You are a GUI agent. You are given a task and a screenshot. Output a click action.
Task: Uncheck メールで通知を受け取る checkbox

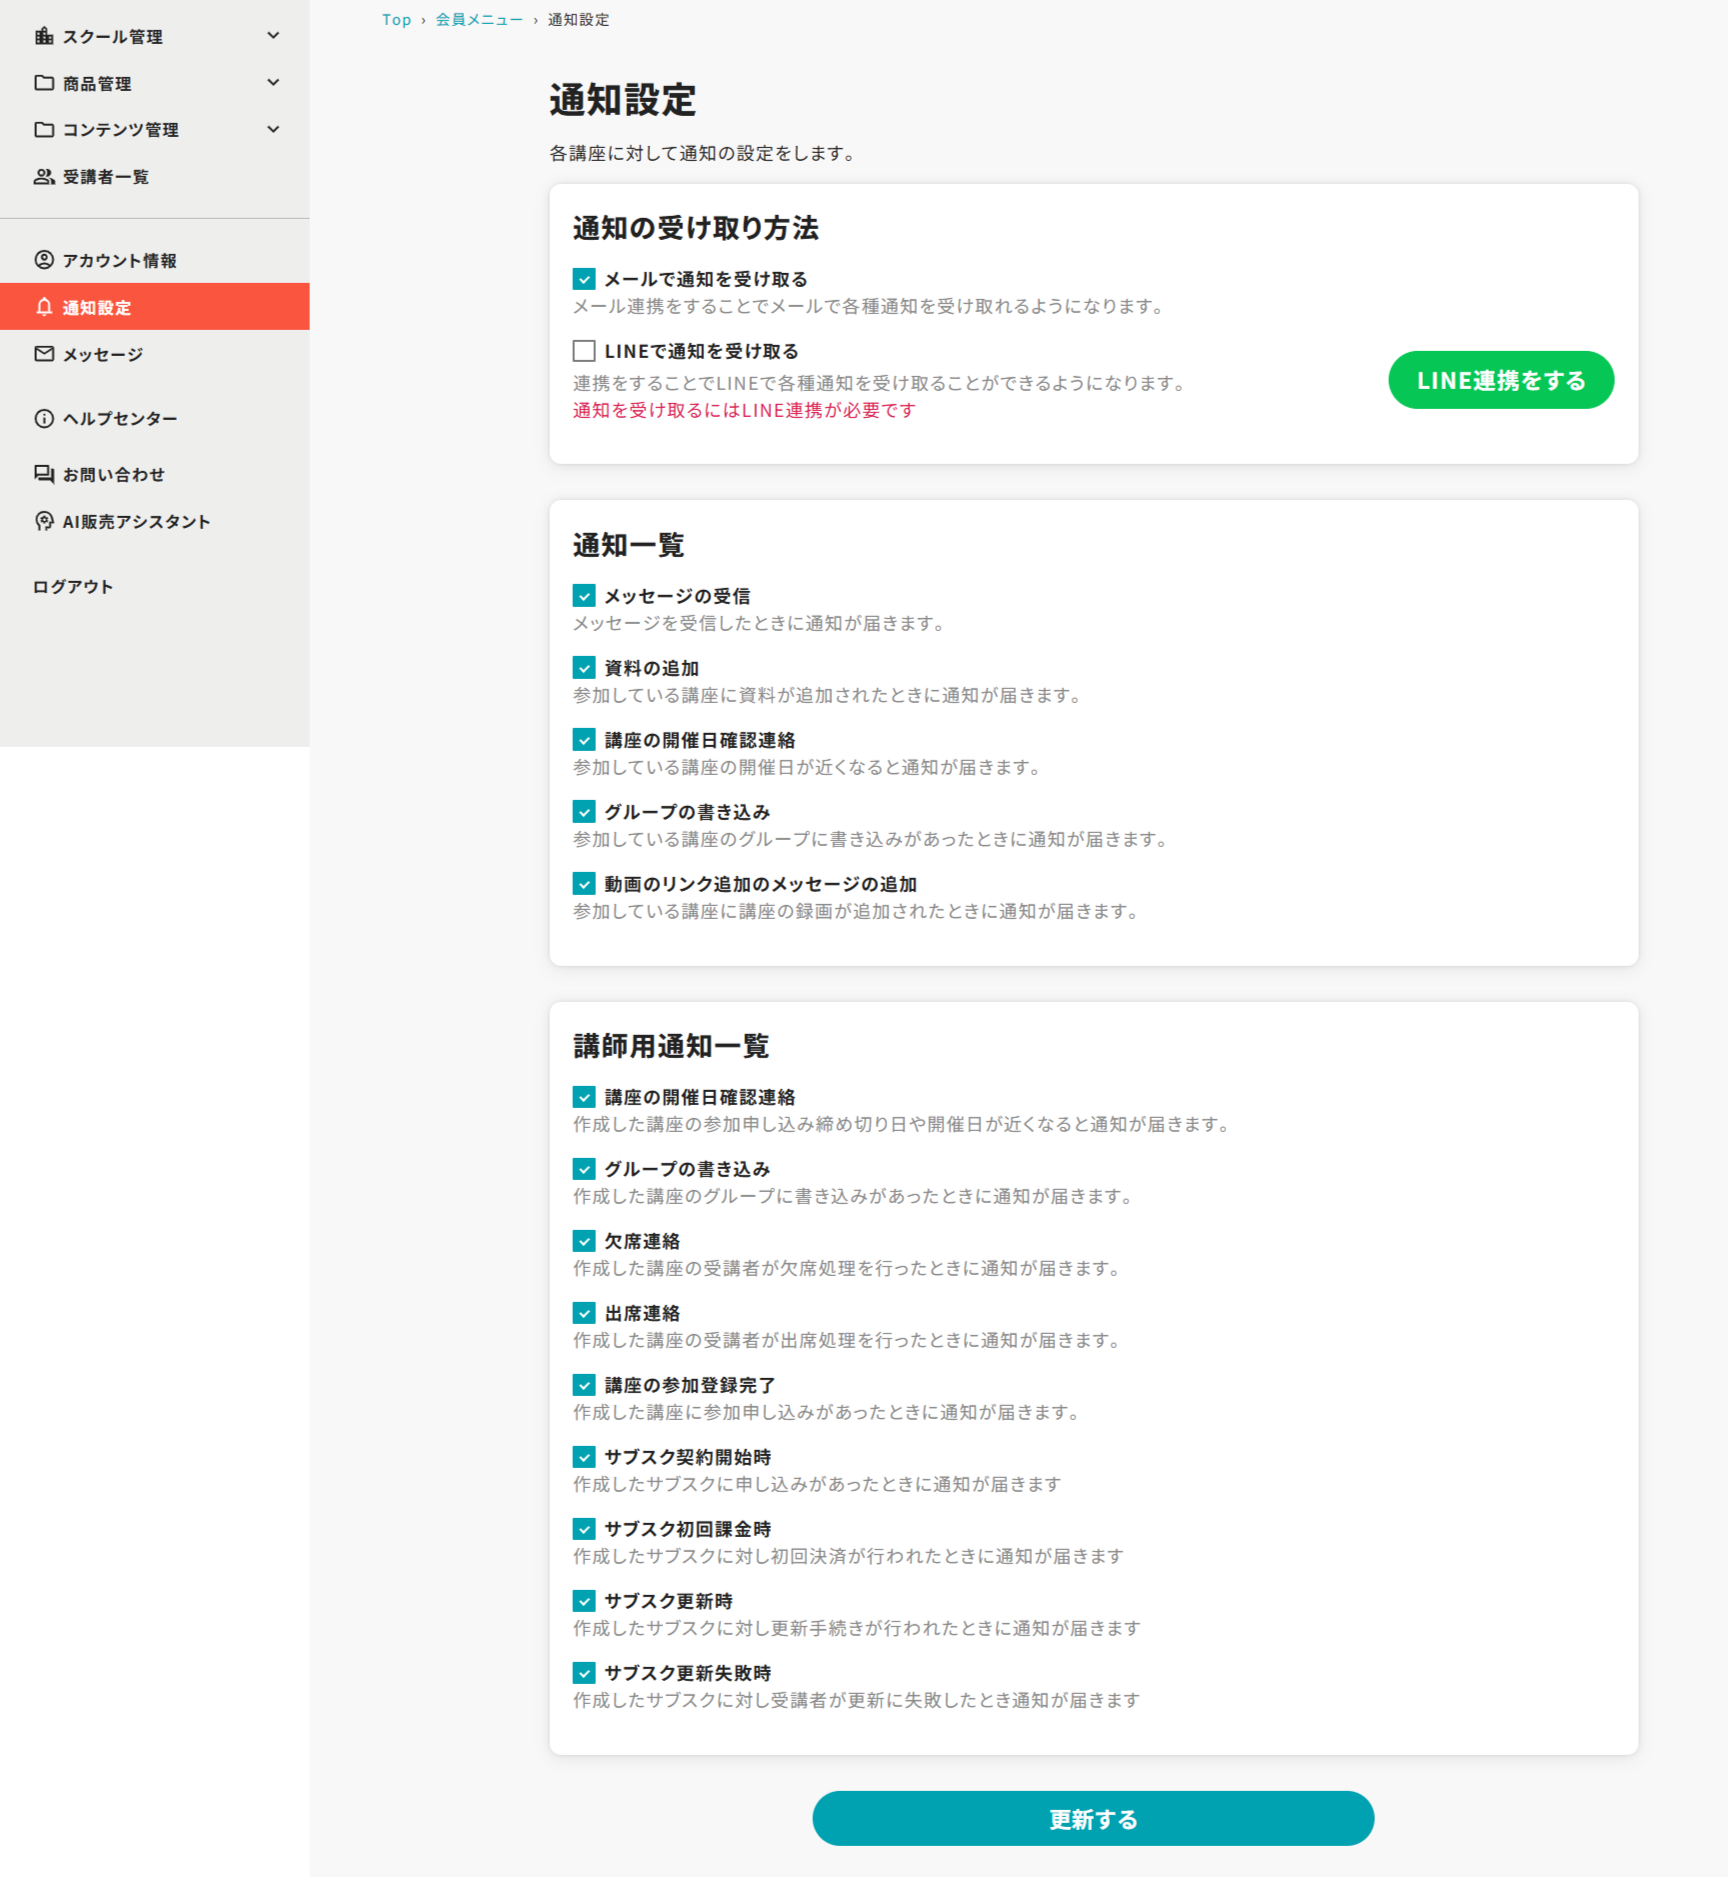[584, 279]
